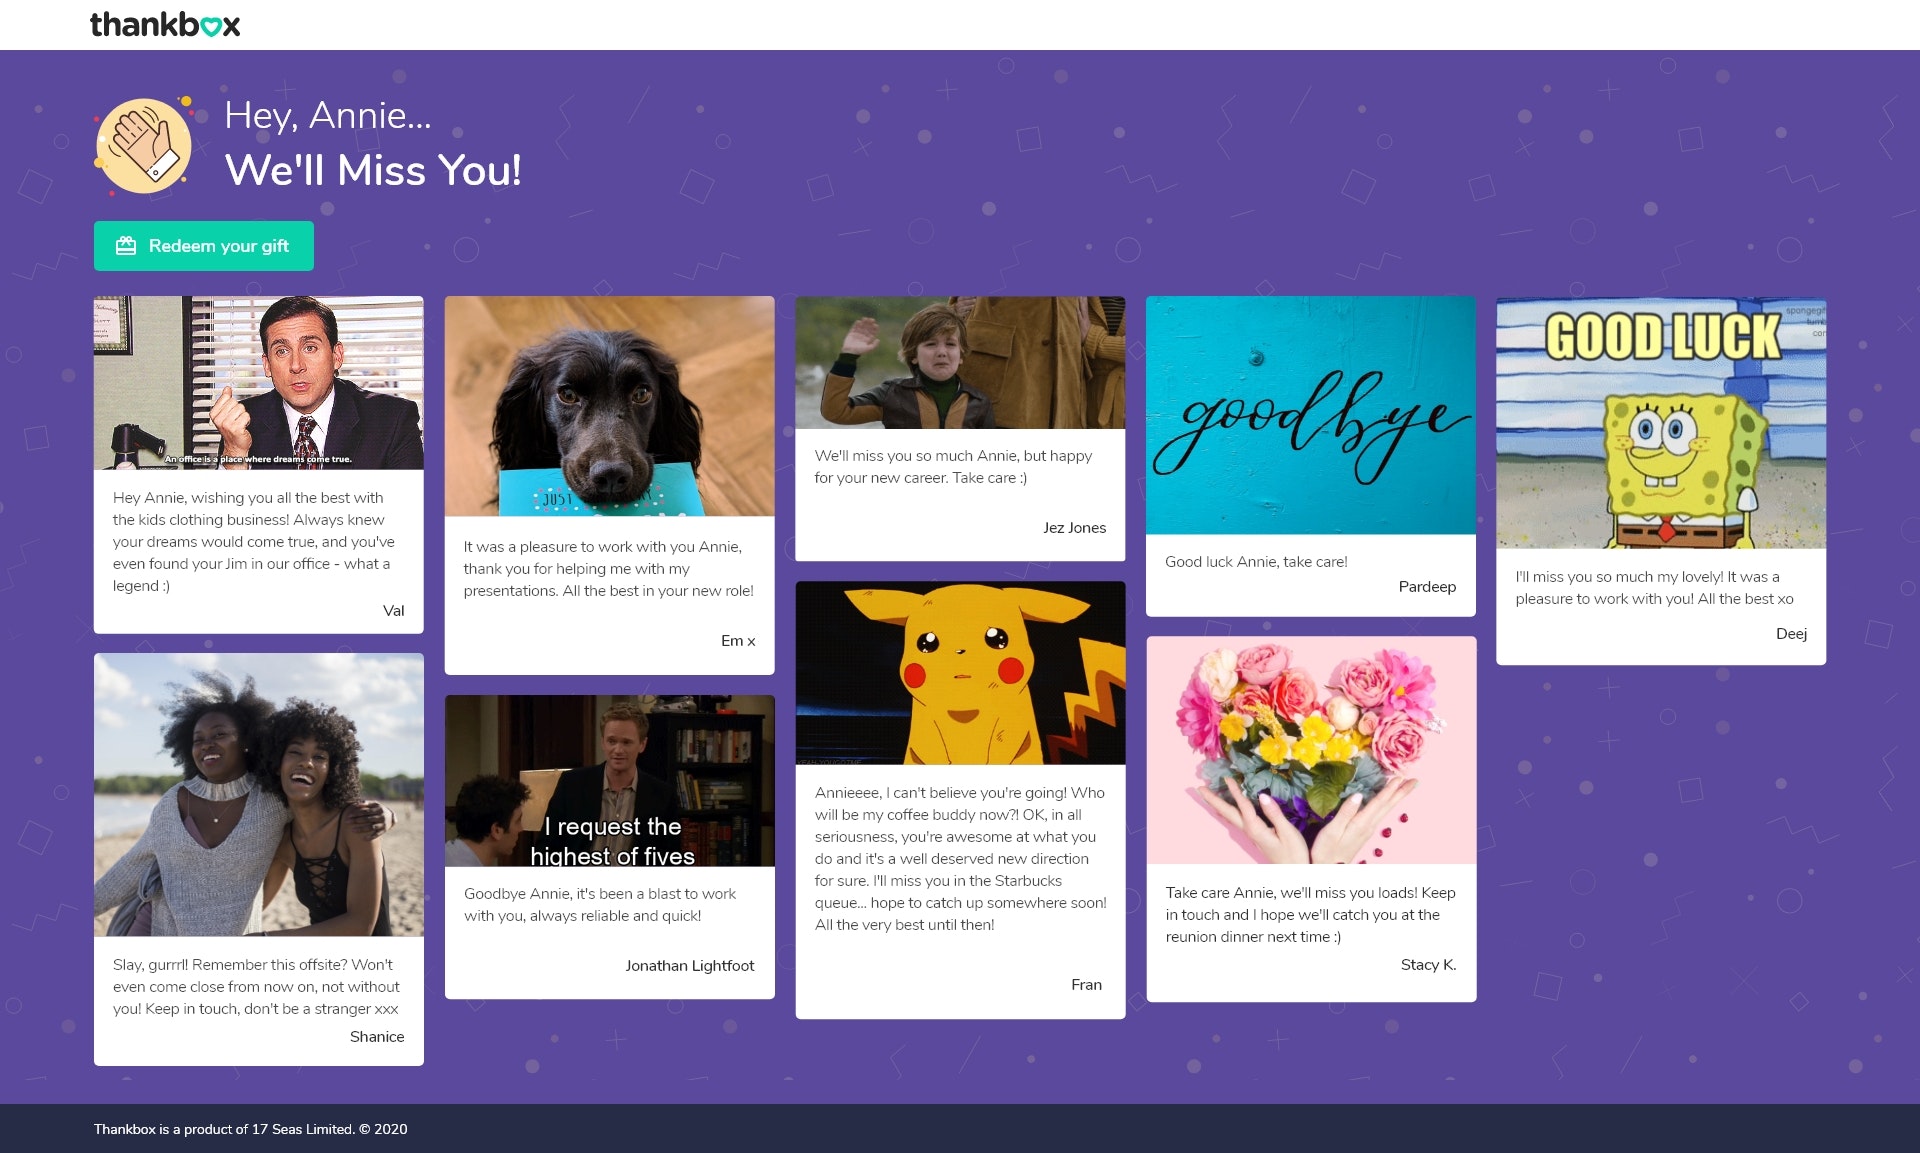Screen dimensions: 1920x1153
Task: Open the highest of fives GIF
Action: [609, 780]
